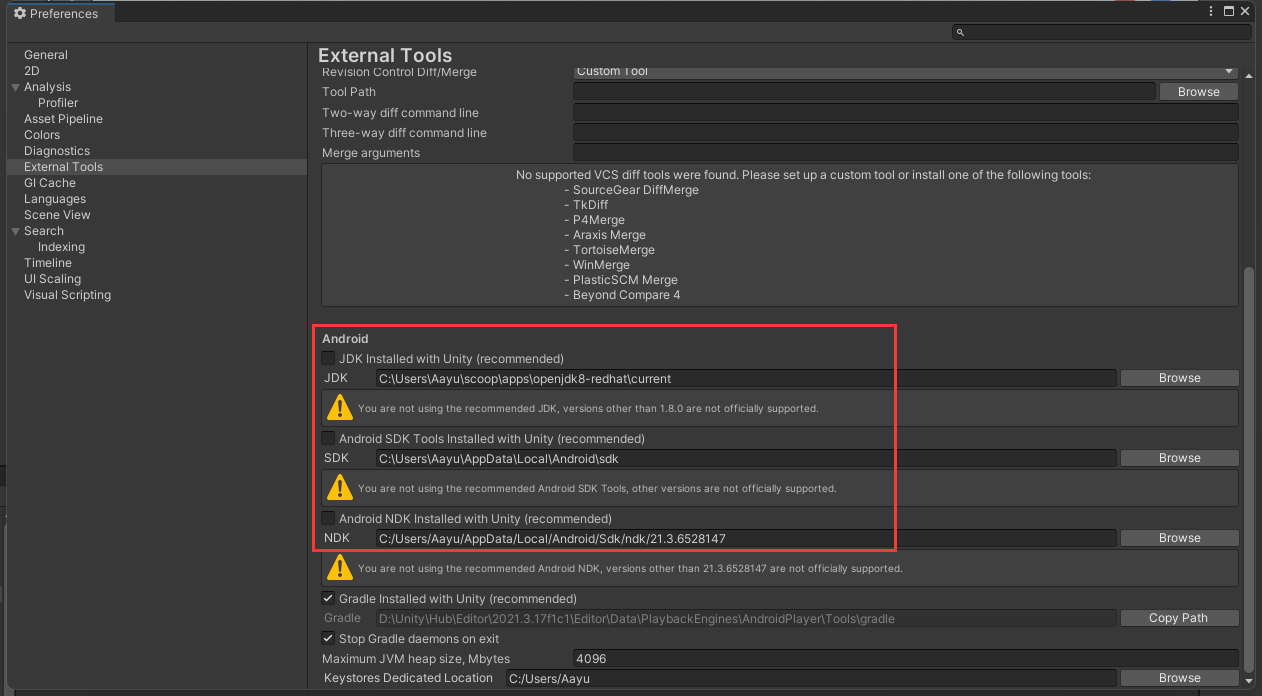1262x696 pixels.
Task: Browse for the JDK path
Action: (x=1179, y=378)
